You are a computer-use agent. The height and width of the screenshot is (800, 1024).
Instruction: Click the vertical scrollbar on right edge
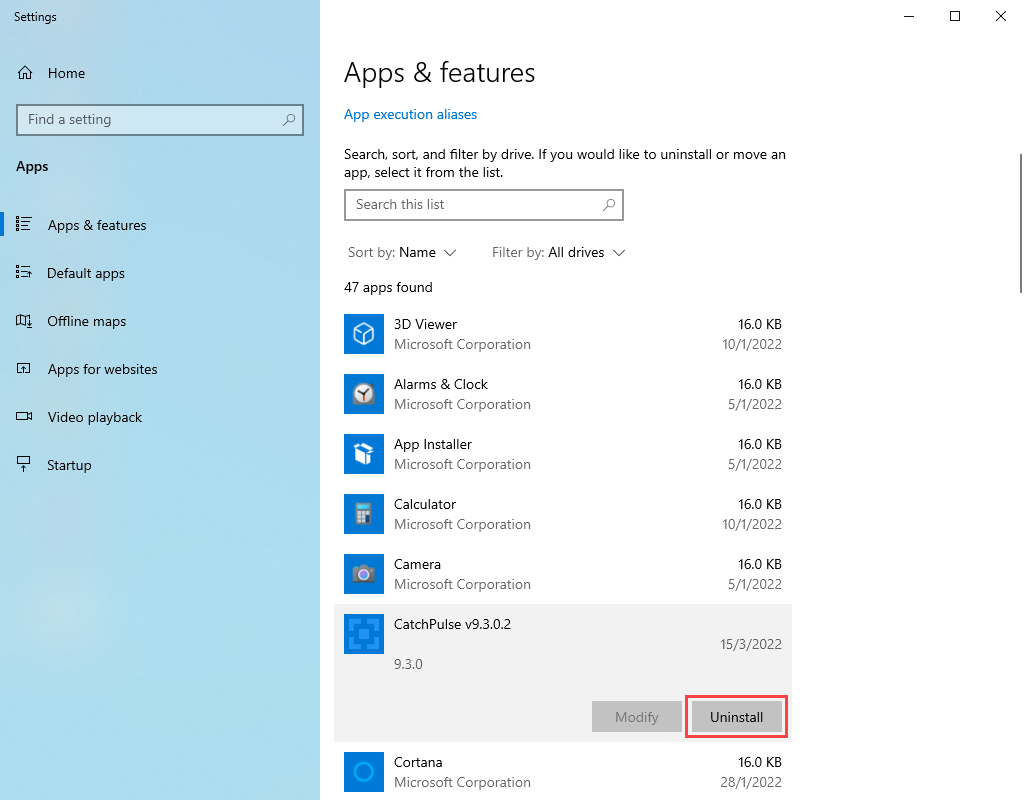(x=1019, y=220)
